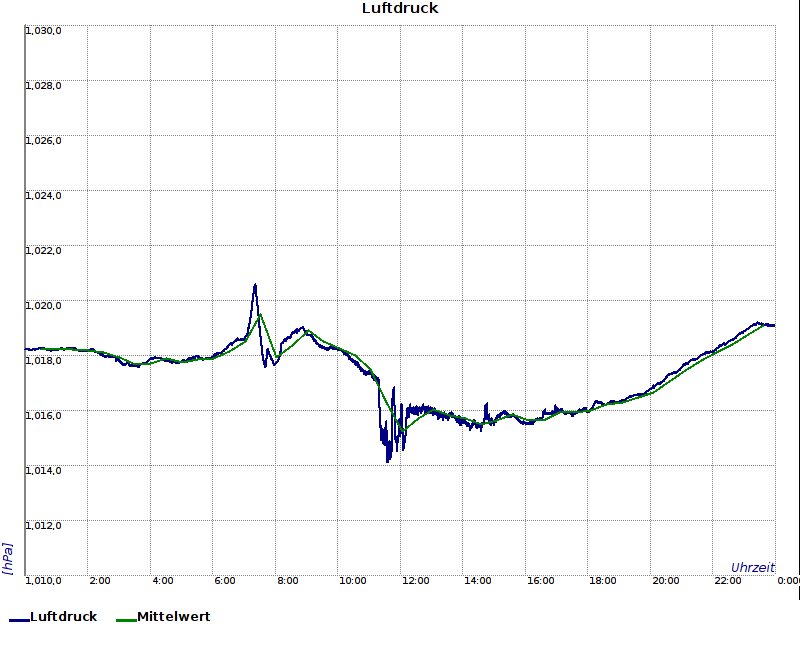Click the 4:00 time axis label
Image resolution: width=800 pixels, height=650 pixels.
coord(163,581)
